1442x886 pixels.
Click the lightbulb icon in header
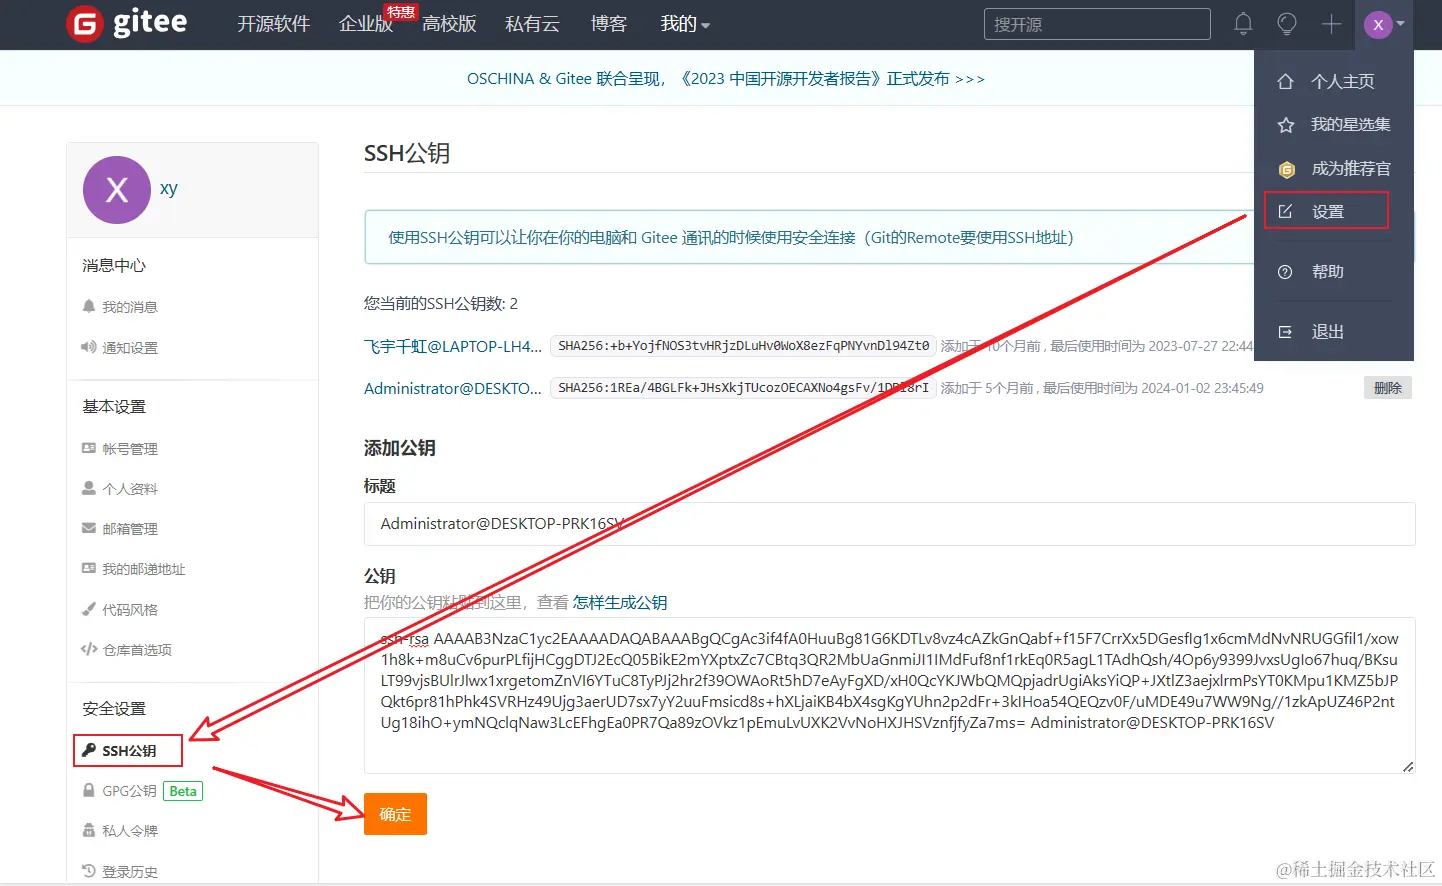click(1287, 24)
